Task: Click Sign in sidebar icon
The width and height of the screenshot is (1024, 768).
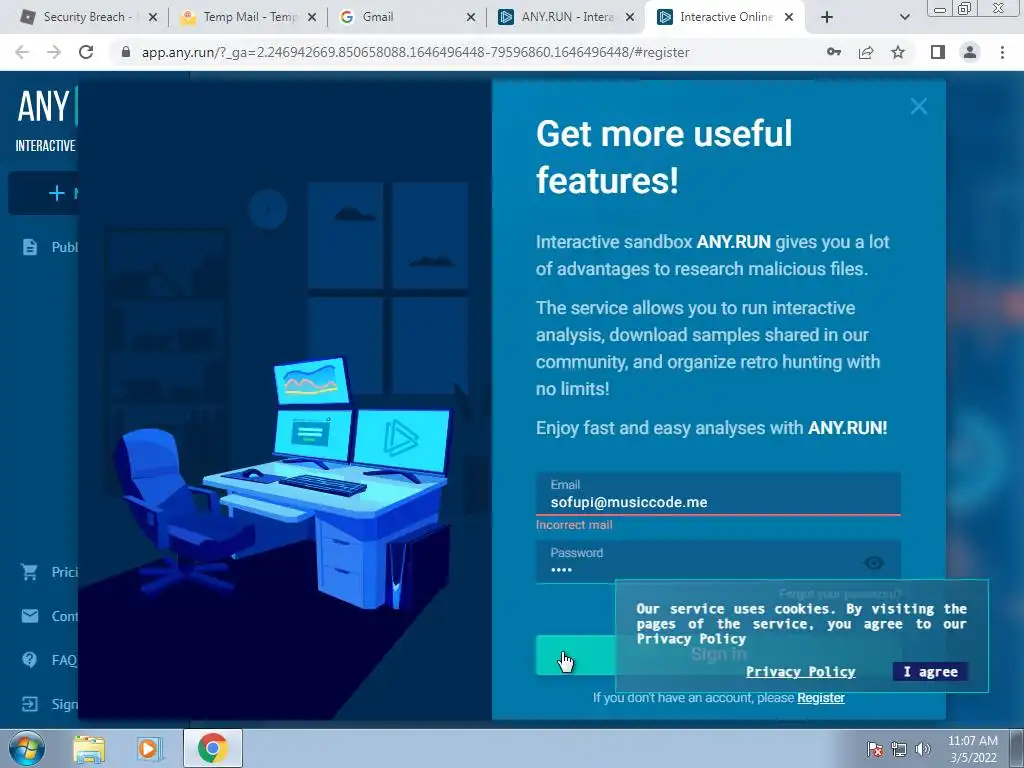Action: (30, 704)
